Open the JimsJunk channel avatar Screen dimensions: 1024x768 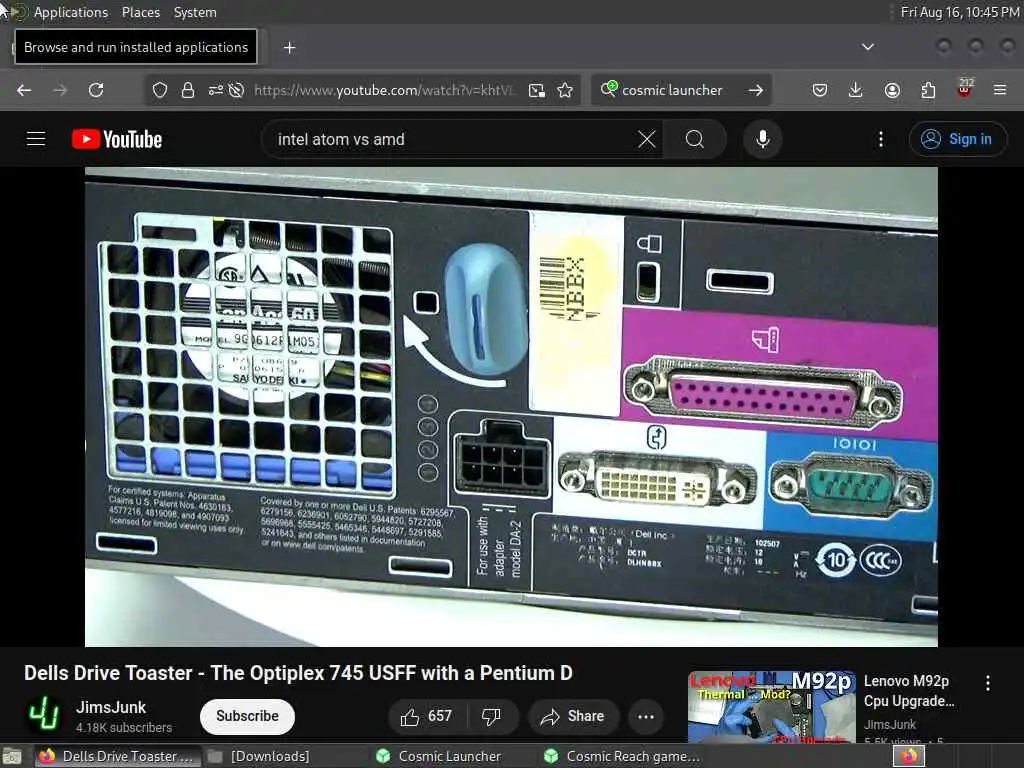pyautogui.click(x=44, y=714)
